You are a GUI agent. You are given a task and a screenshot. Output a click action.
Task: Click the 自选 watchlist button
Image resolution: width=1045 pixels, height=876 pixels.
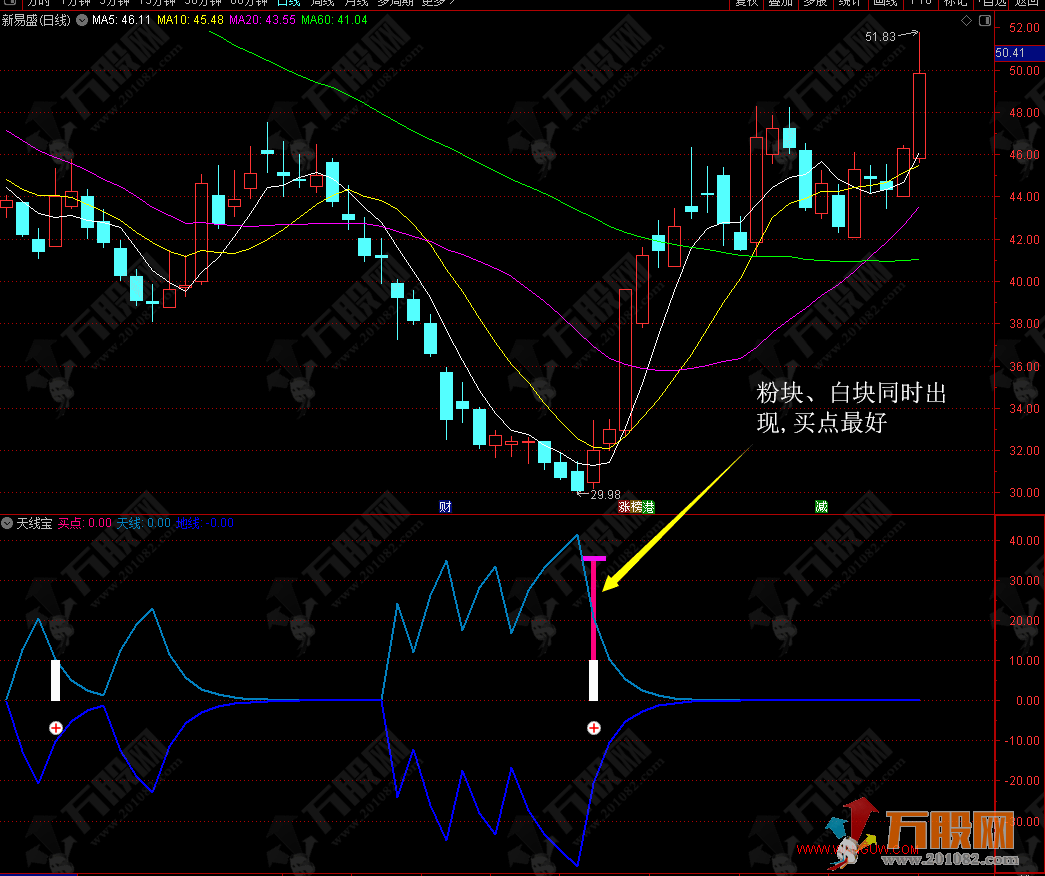(992, 3)
